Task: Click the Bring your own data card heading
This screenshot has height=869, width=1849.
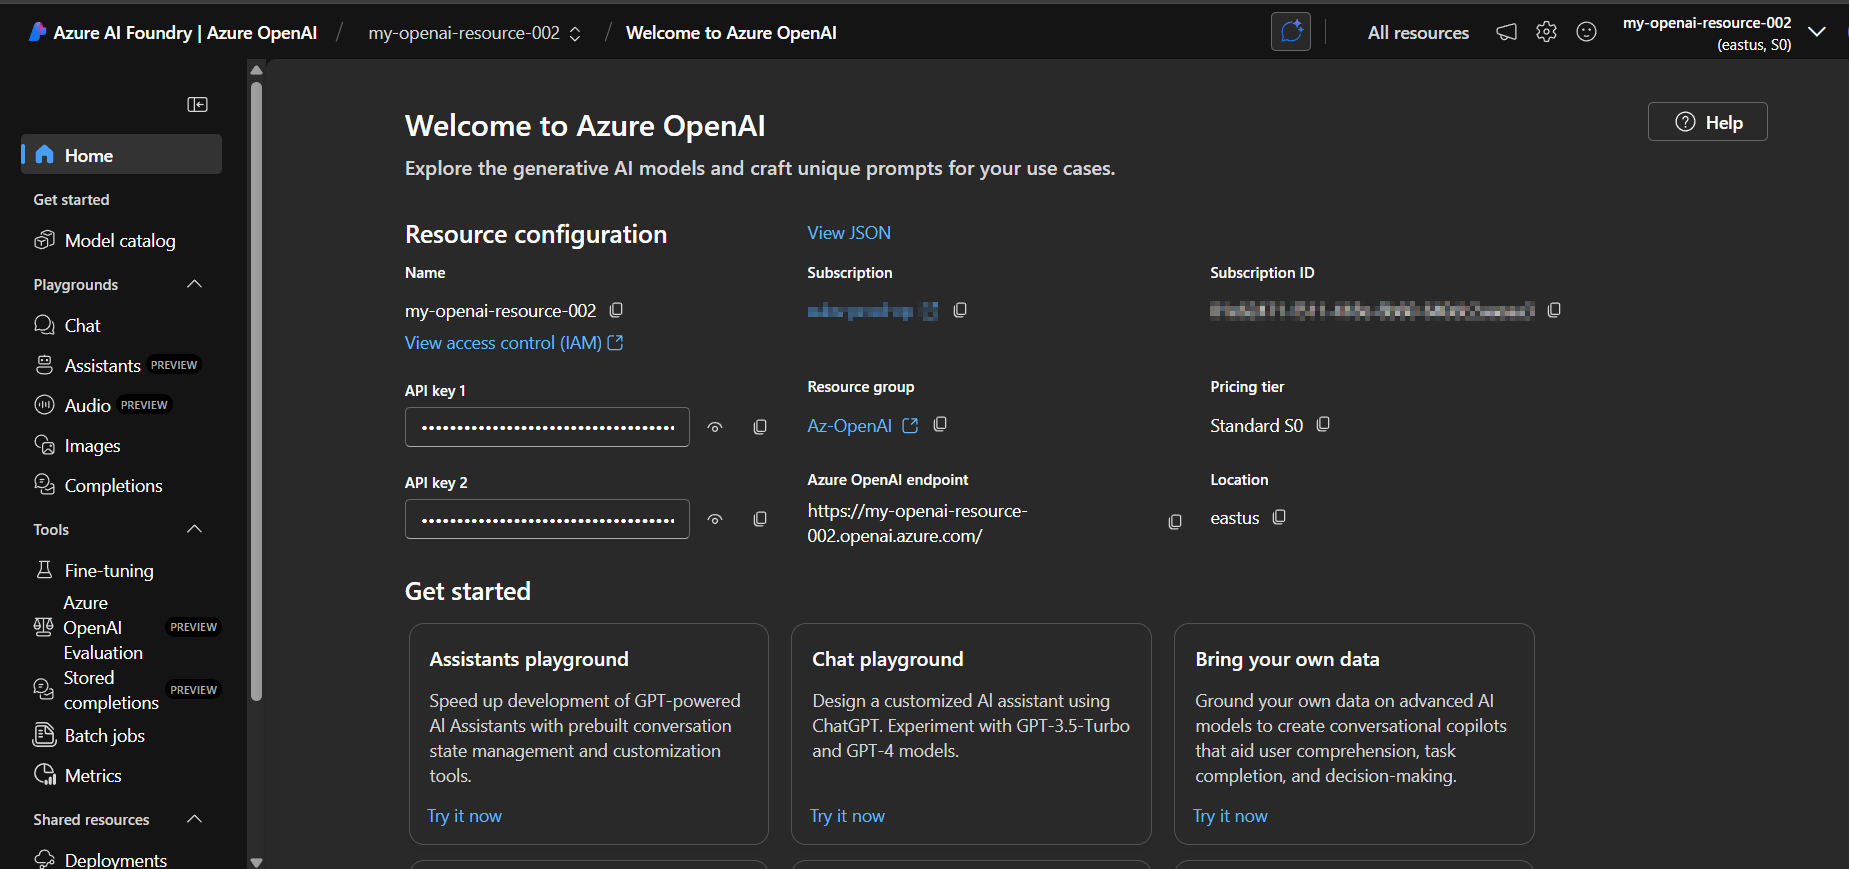Action: pyautogui.click(x=1287, y=659)
